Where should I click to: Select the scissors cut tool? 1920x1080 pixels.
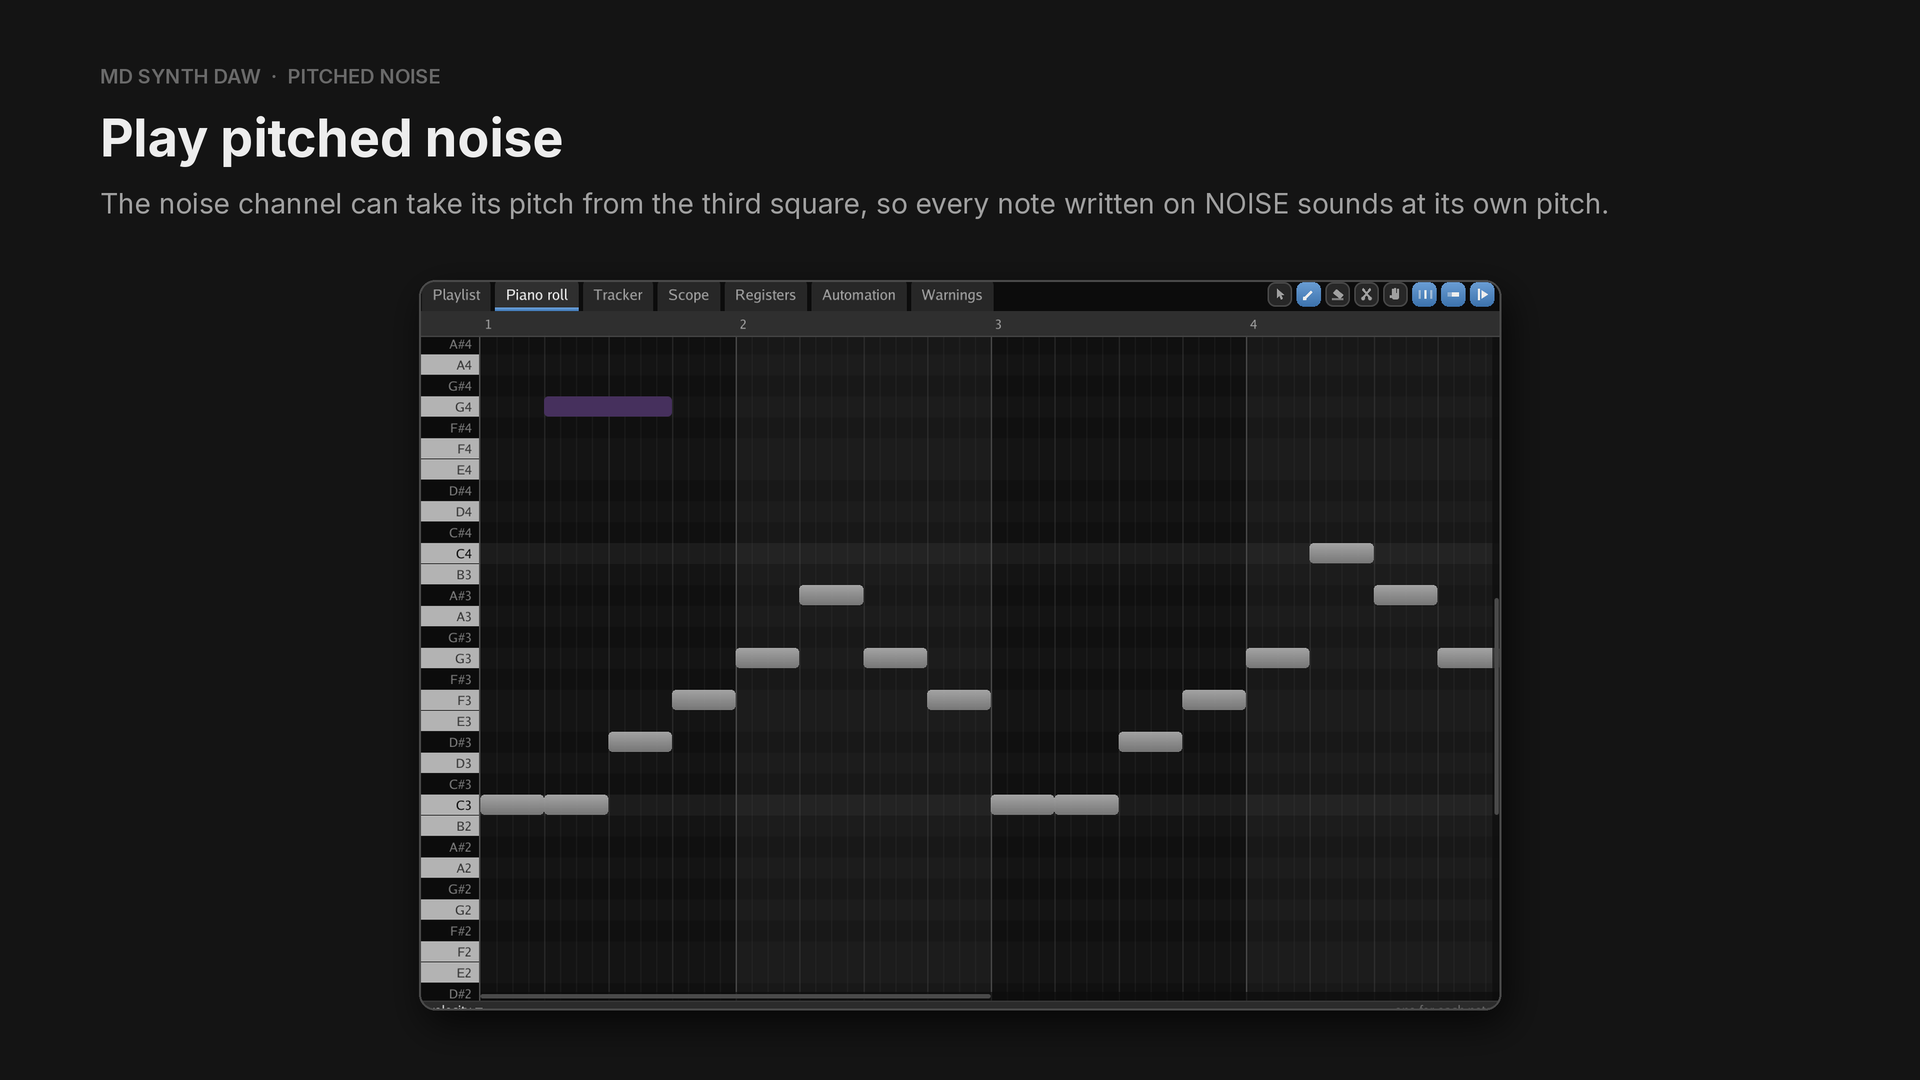coord(1366,295)
